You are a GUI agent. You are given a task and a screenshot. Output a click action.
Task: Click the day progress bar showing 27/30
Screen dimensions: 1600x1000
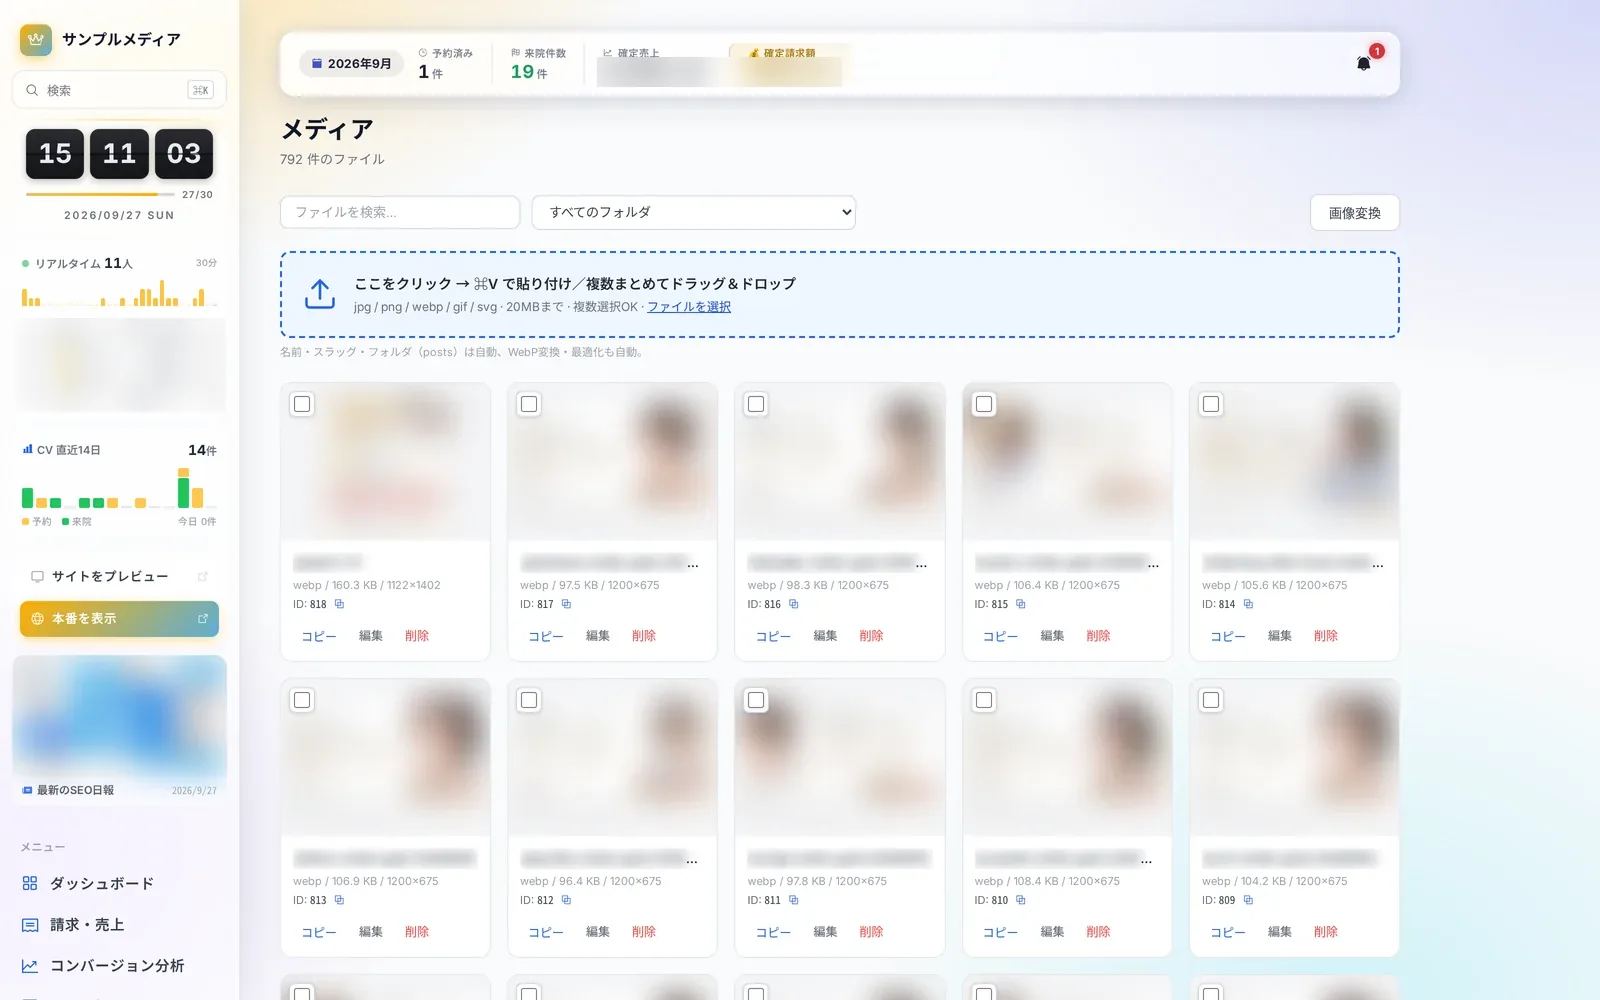pyautogui.click(x=100, y=194)
